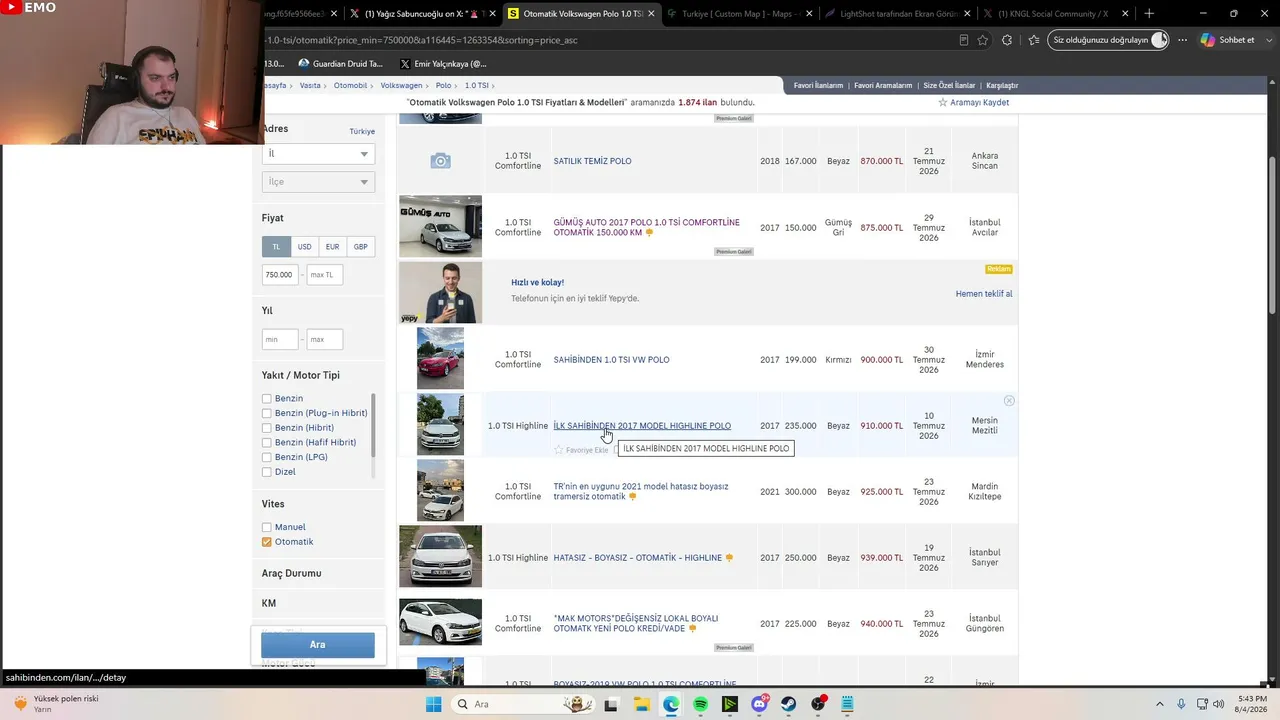1280x720 pixels.
Task: Close the Otomatik Volkswagen Polo tab
Action: click(652, 14)
